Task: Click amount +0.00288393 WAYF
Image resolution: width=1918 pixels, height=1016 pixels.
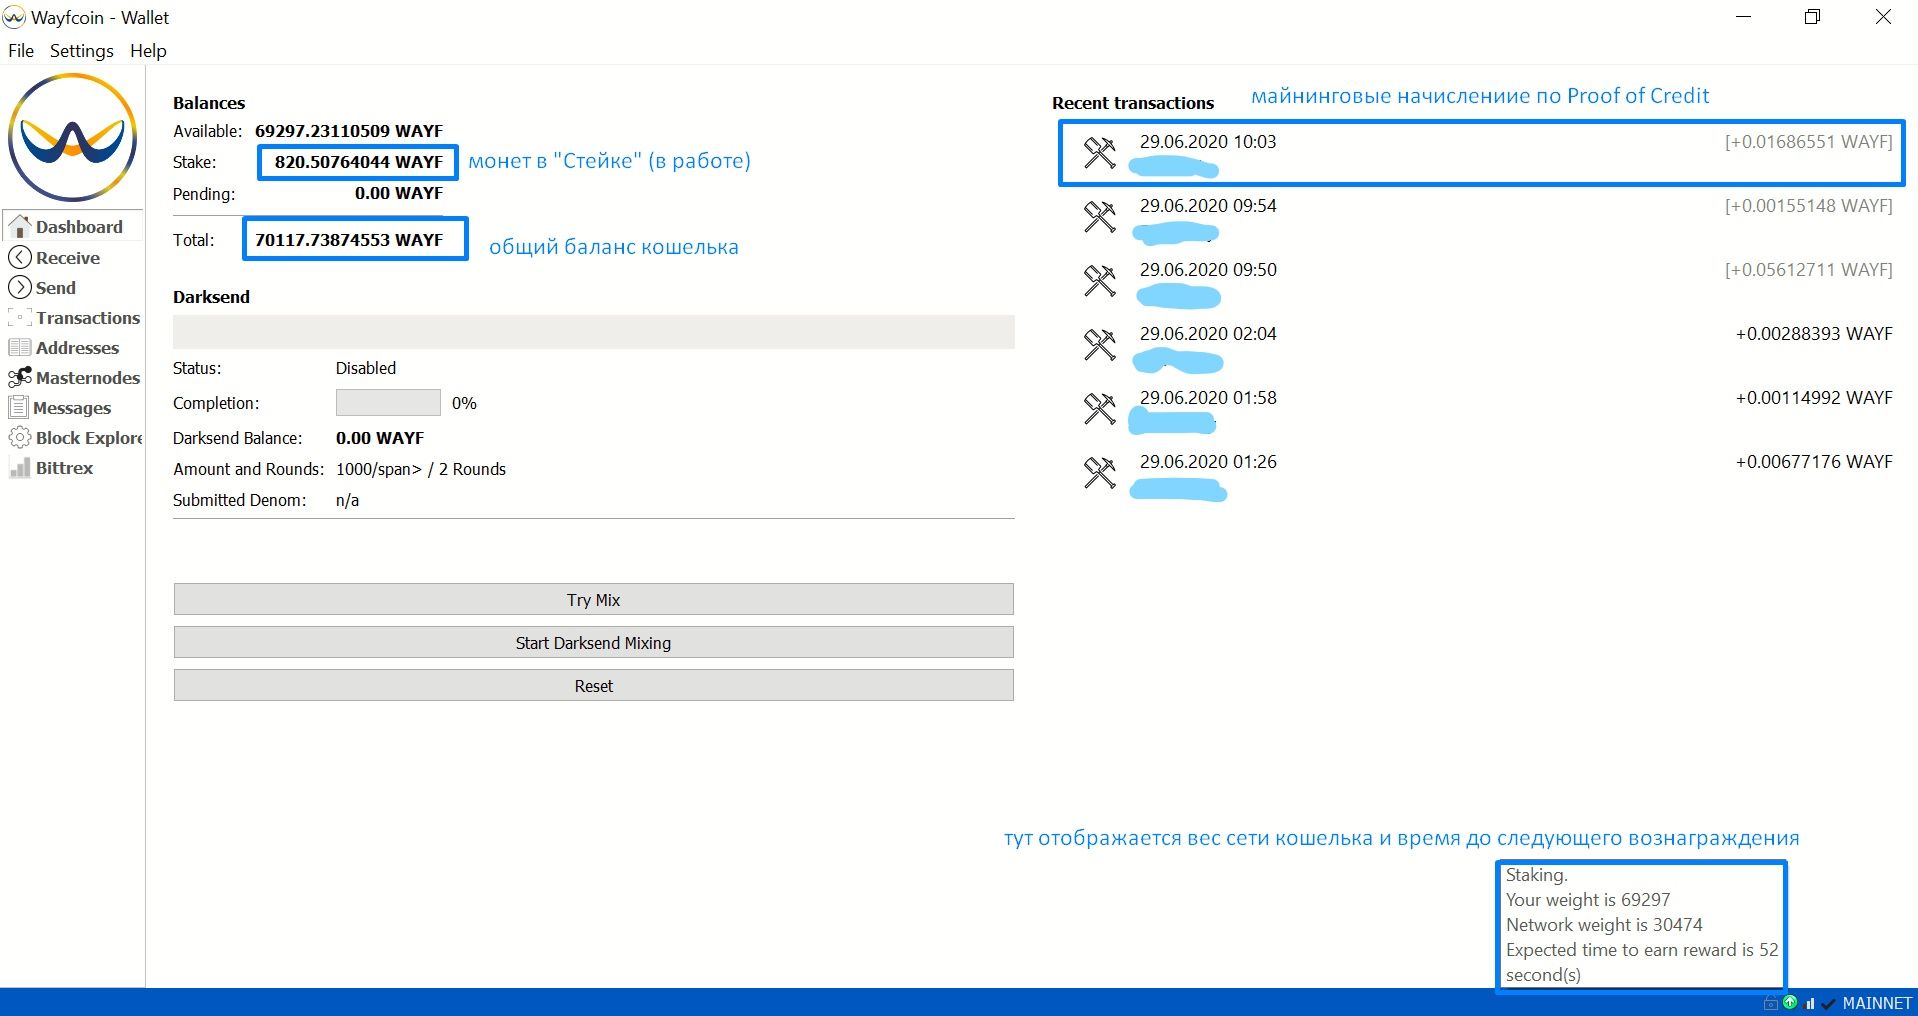Action: (x=1814, y=334)
